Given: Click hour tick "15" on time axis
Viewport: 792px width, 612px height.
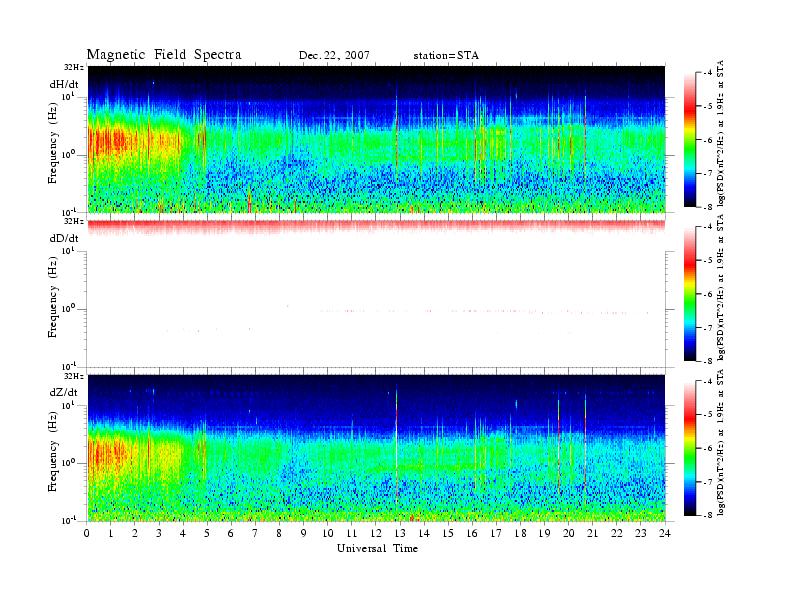Looking at the screenshot, I should (448, 533).
